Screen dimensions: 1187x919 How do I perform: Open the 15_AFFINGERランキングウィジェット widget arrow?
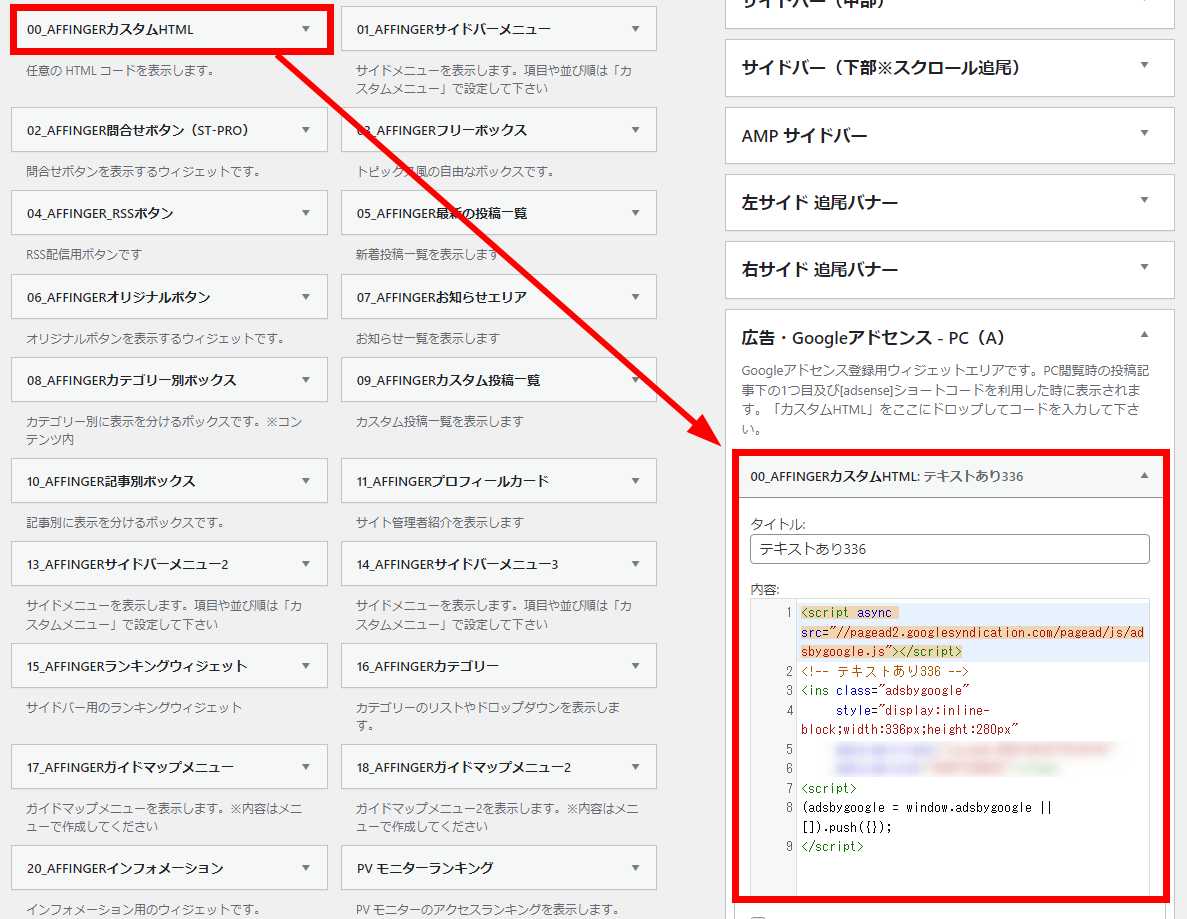(x=306, y=665)
